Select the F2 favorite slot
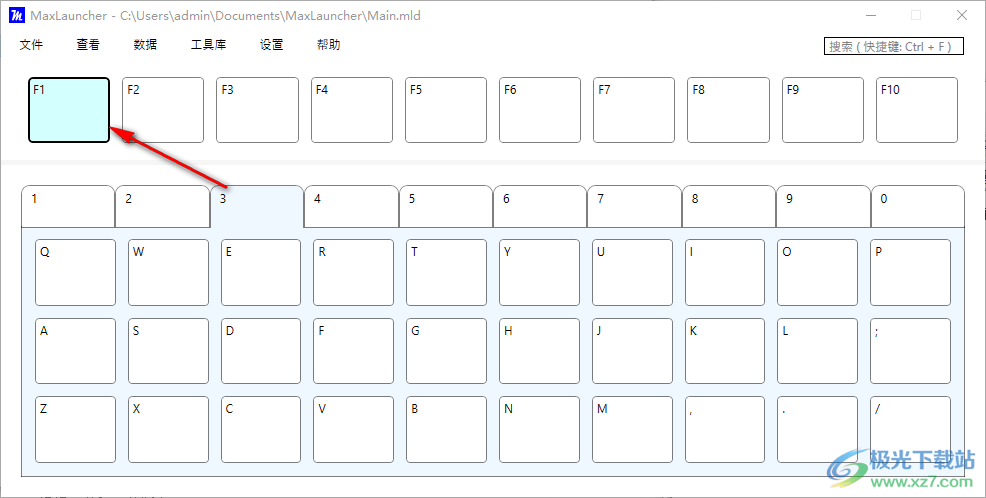The image size is (986, 498). pyautogui.click(x=163, y=110)
